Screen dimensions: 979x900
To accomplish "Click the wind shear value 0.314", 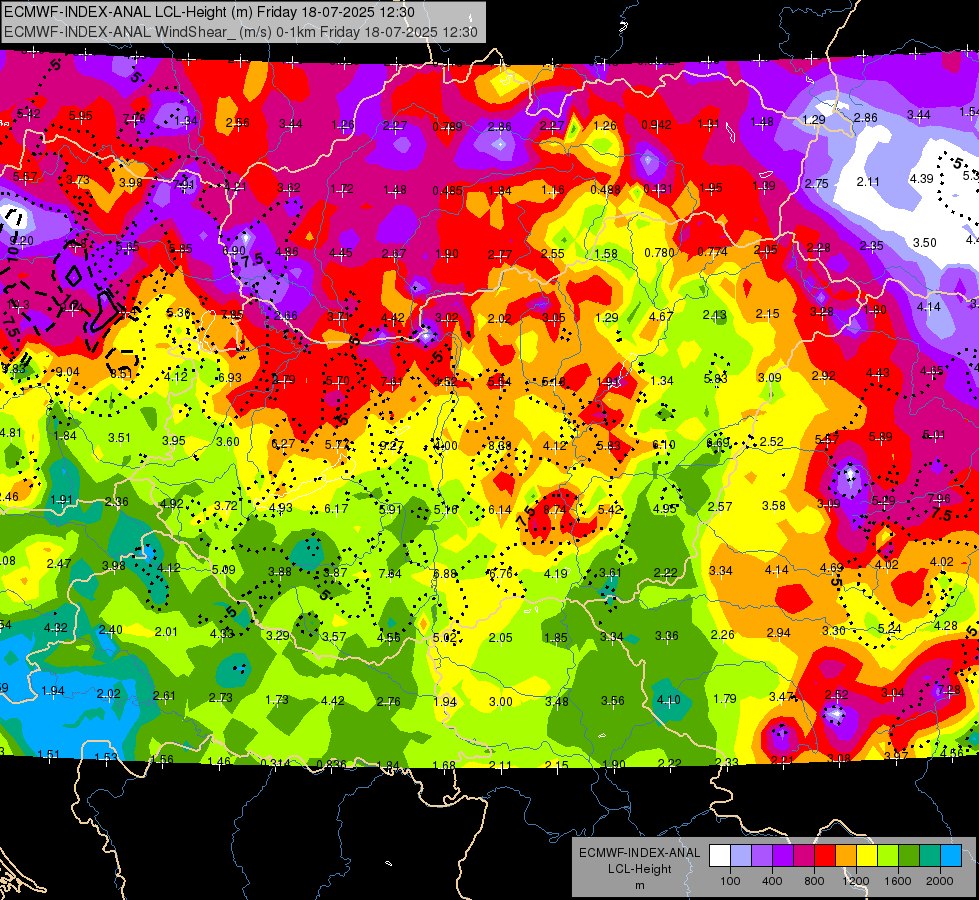I will (275, 763).
